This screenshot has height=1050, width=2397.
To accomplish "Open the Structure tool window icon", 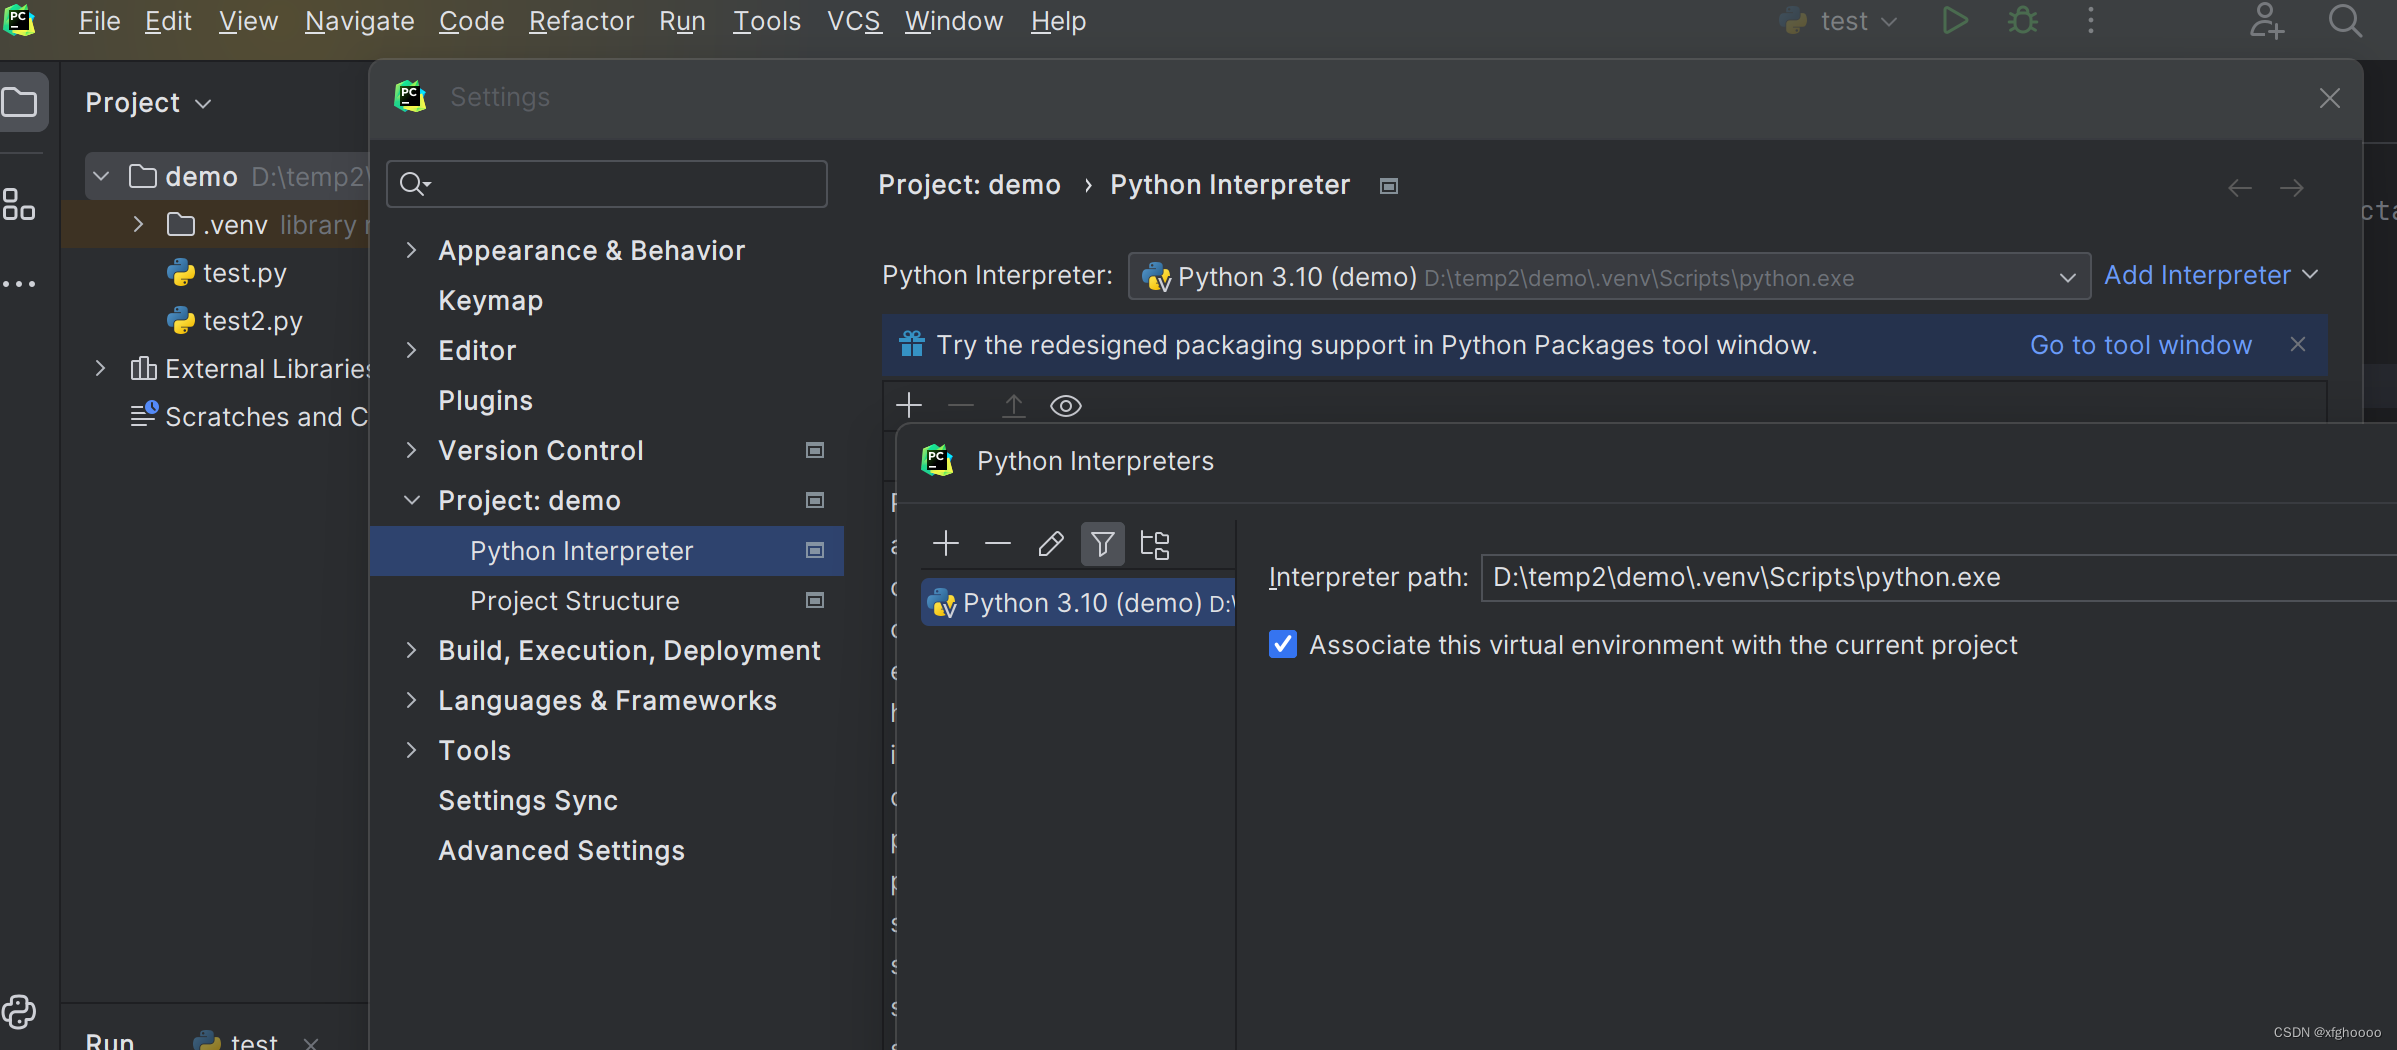I will pos(19,205).
